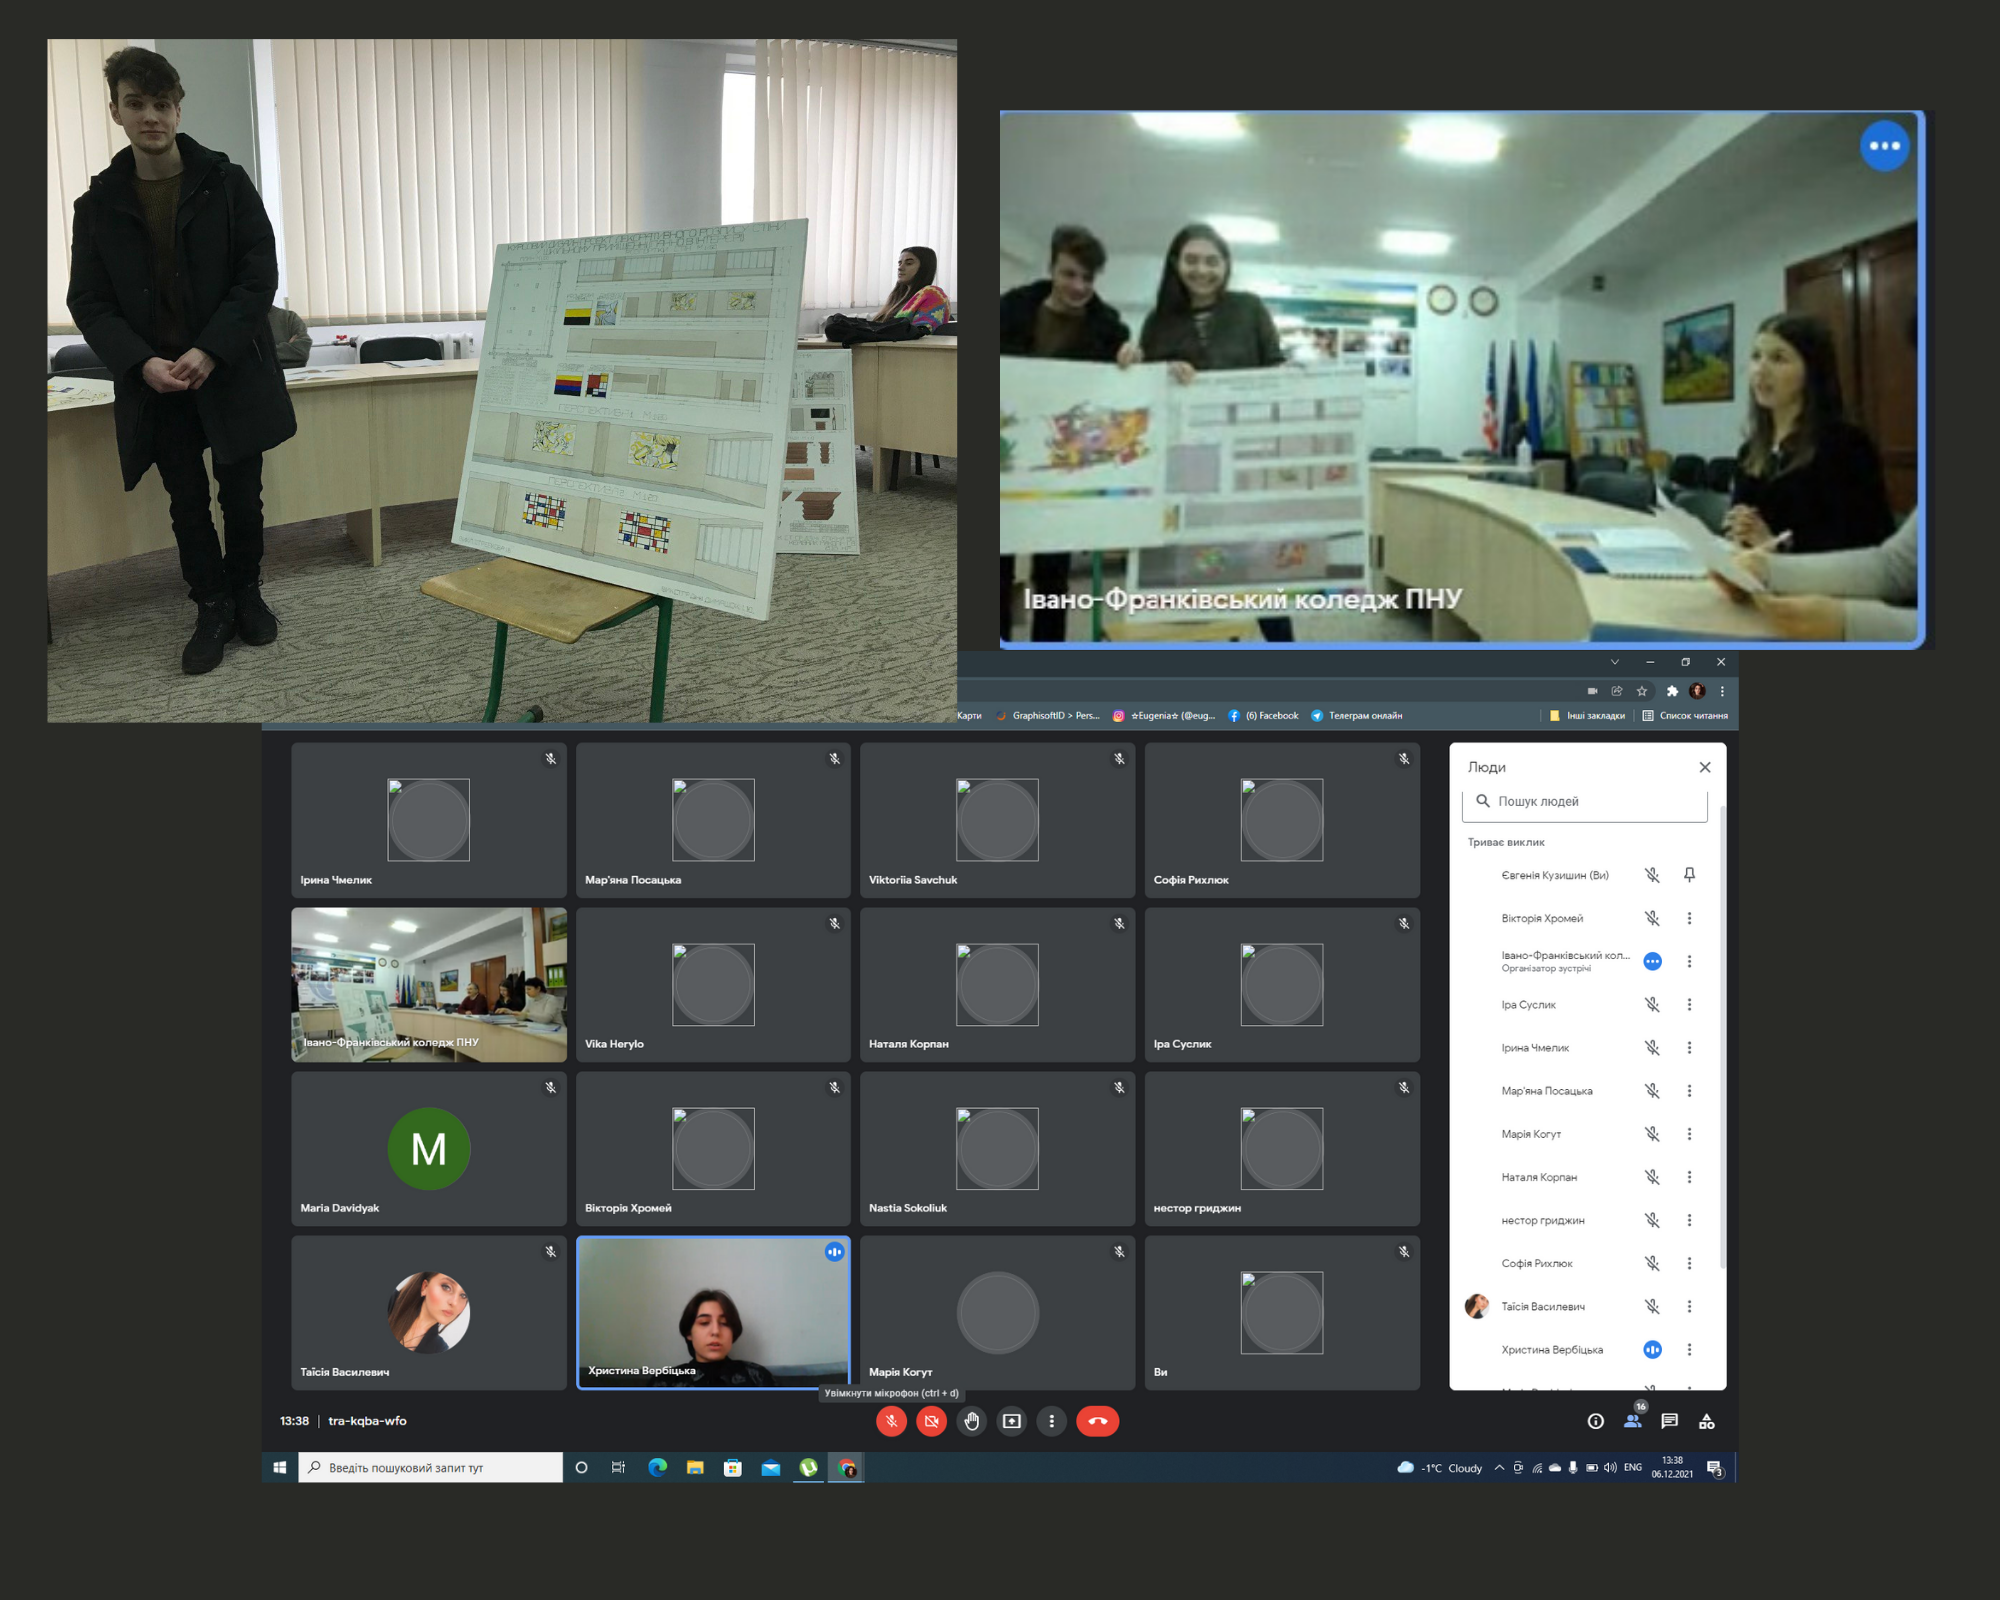This screenshot has width=2000, height=1600.
Task: Open the Інші закладки bookmarks folder
Action: [1587, 716]
